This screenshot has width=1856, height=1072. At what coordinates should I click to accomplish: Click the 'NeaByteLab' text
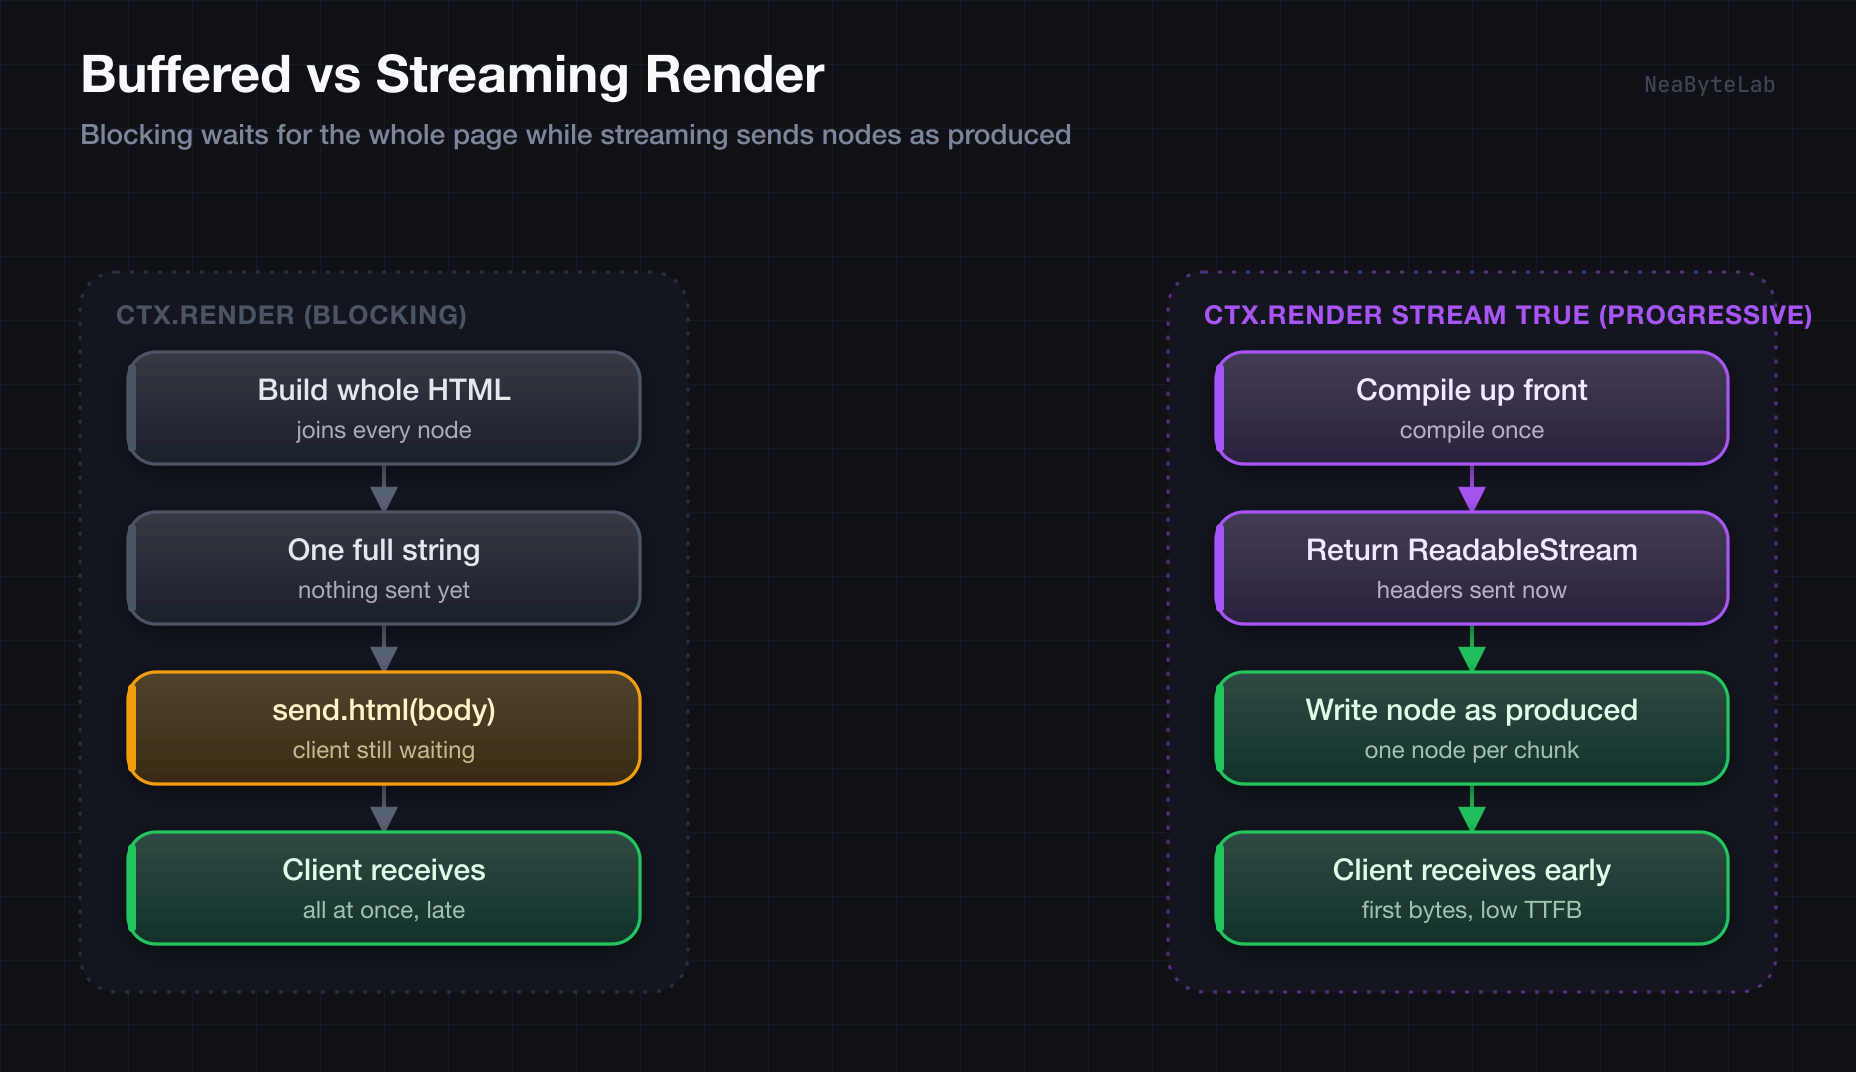click(1709, 85)
